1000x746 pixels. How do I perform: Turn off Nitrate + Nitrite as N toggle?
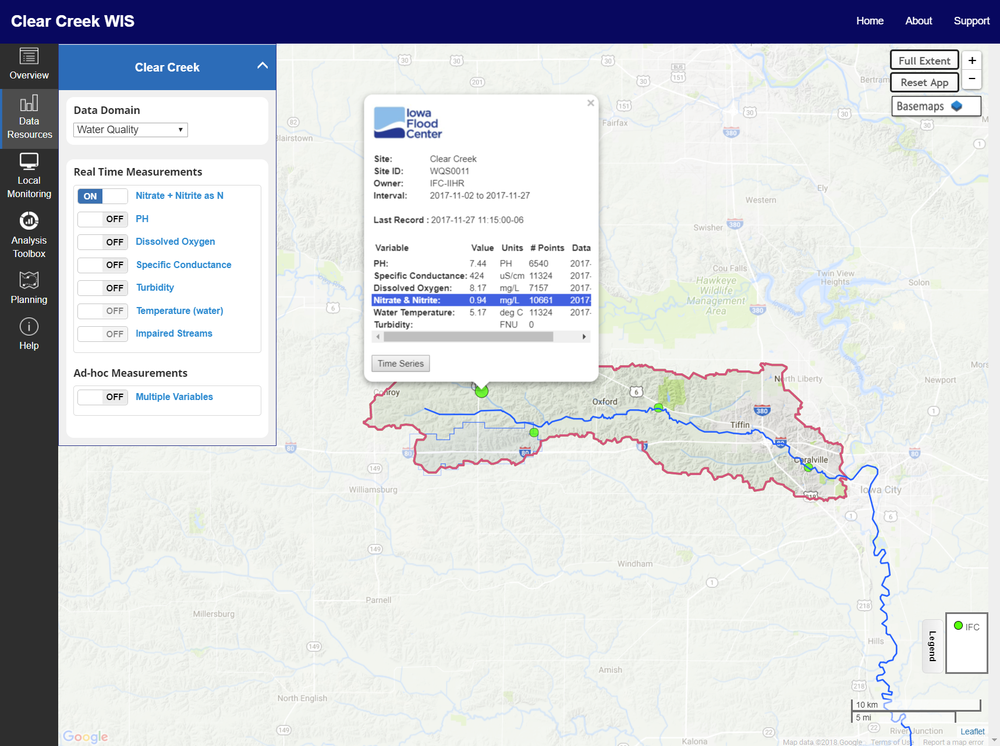[102, 196]
